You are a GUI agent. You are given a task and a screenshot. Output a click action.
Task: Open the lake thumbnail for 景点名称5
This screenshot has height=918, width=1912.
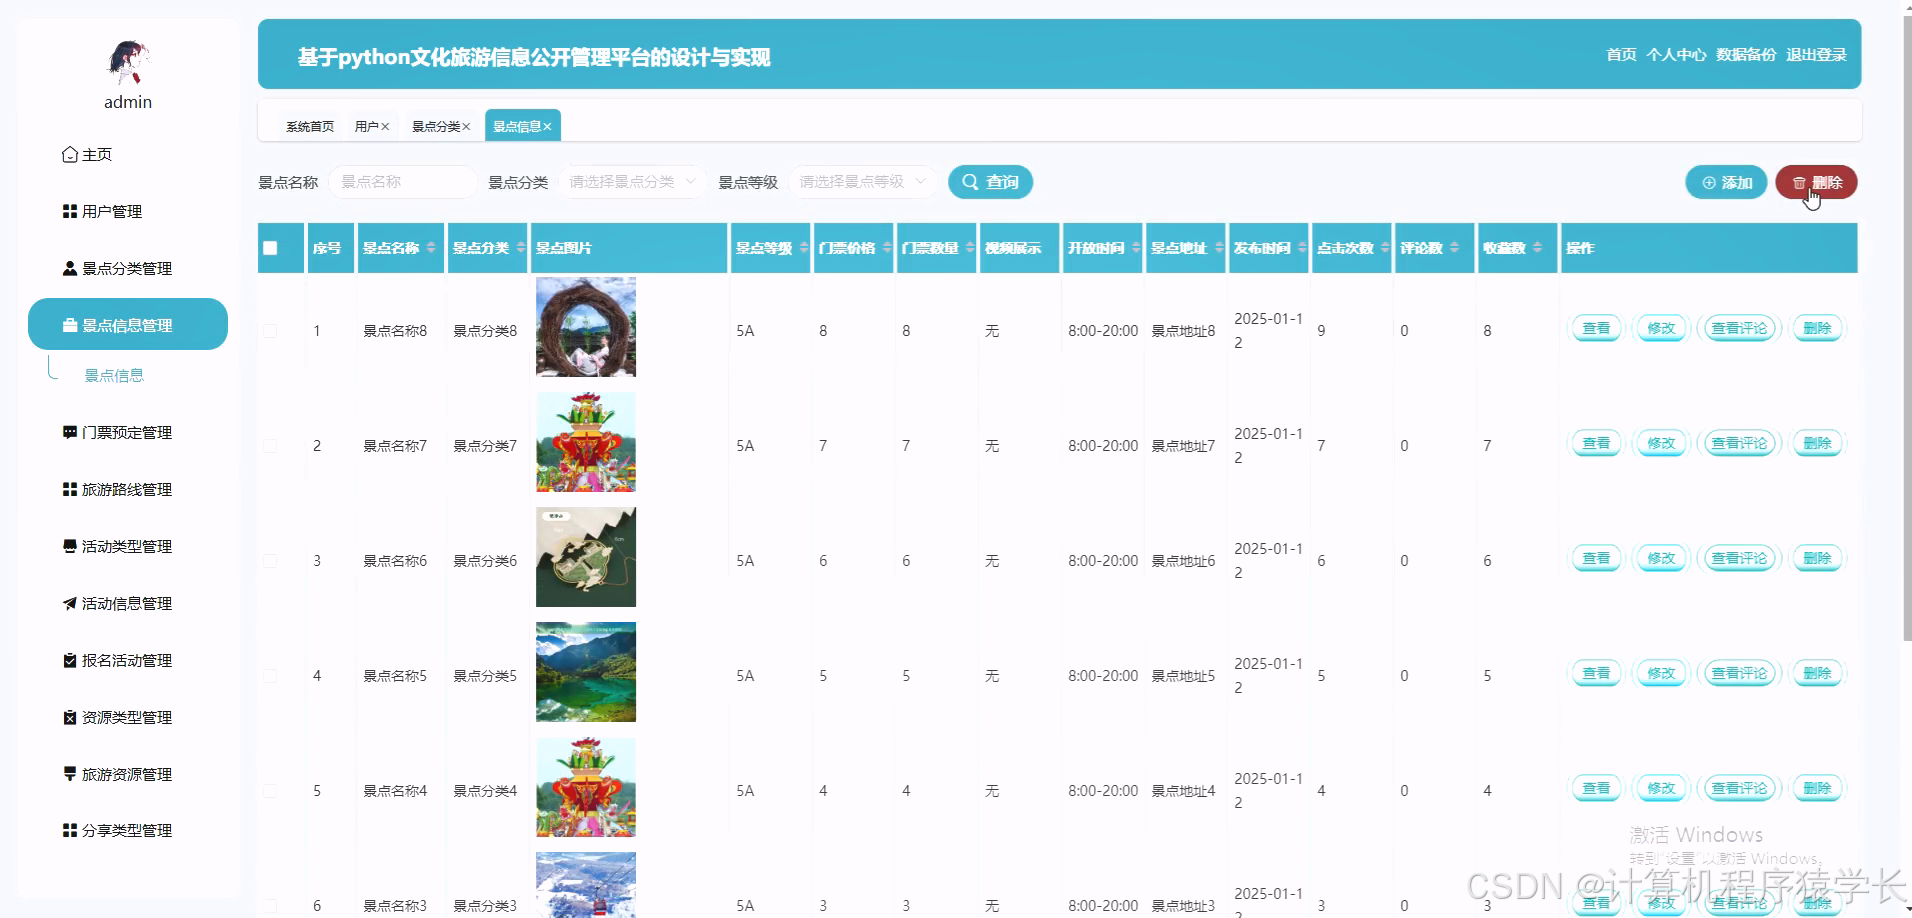(586, 672)
